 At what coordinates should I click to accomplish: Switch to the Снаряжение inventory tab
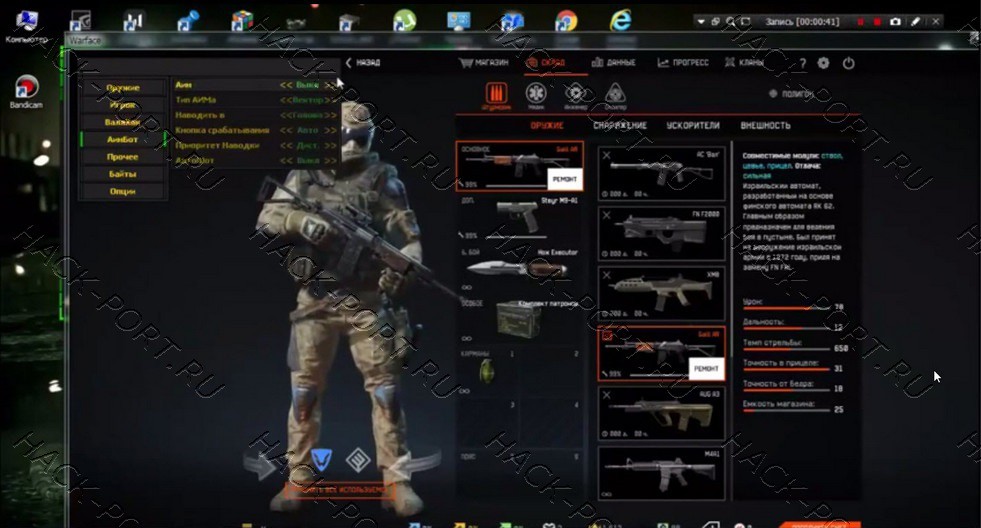(x=620, y=125)
